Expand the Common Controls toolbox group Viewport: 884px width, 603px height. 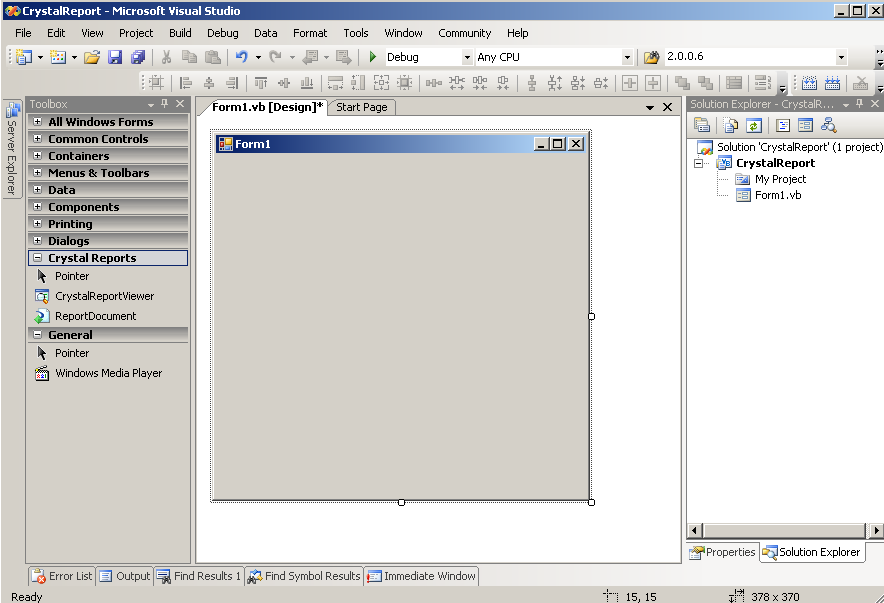[x=38, y=139]
